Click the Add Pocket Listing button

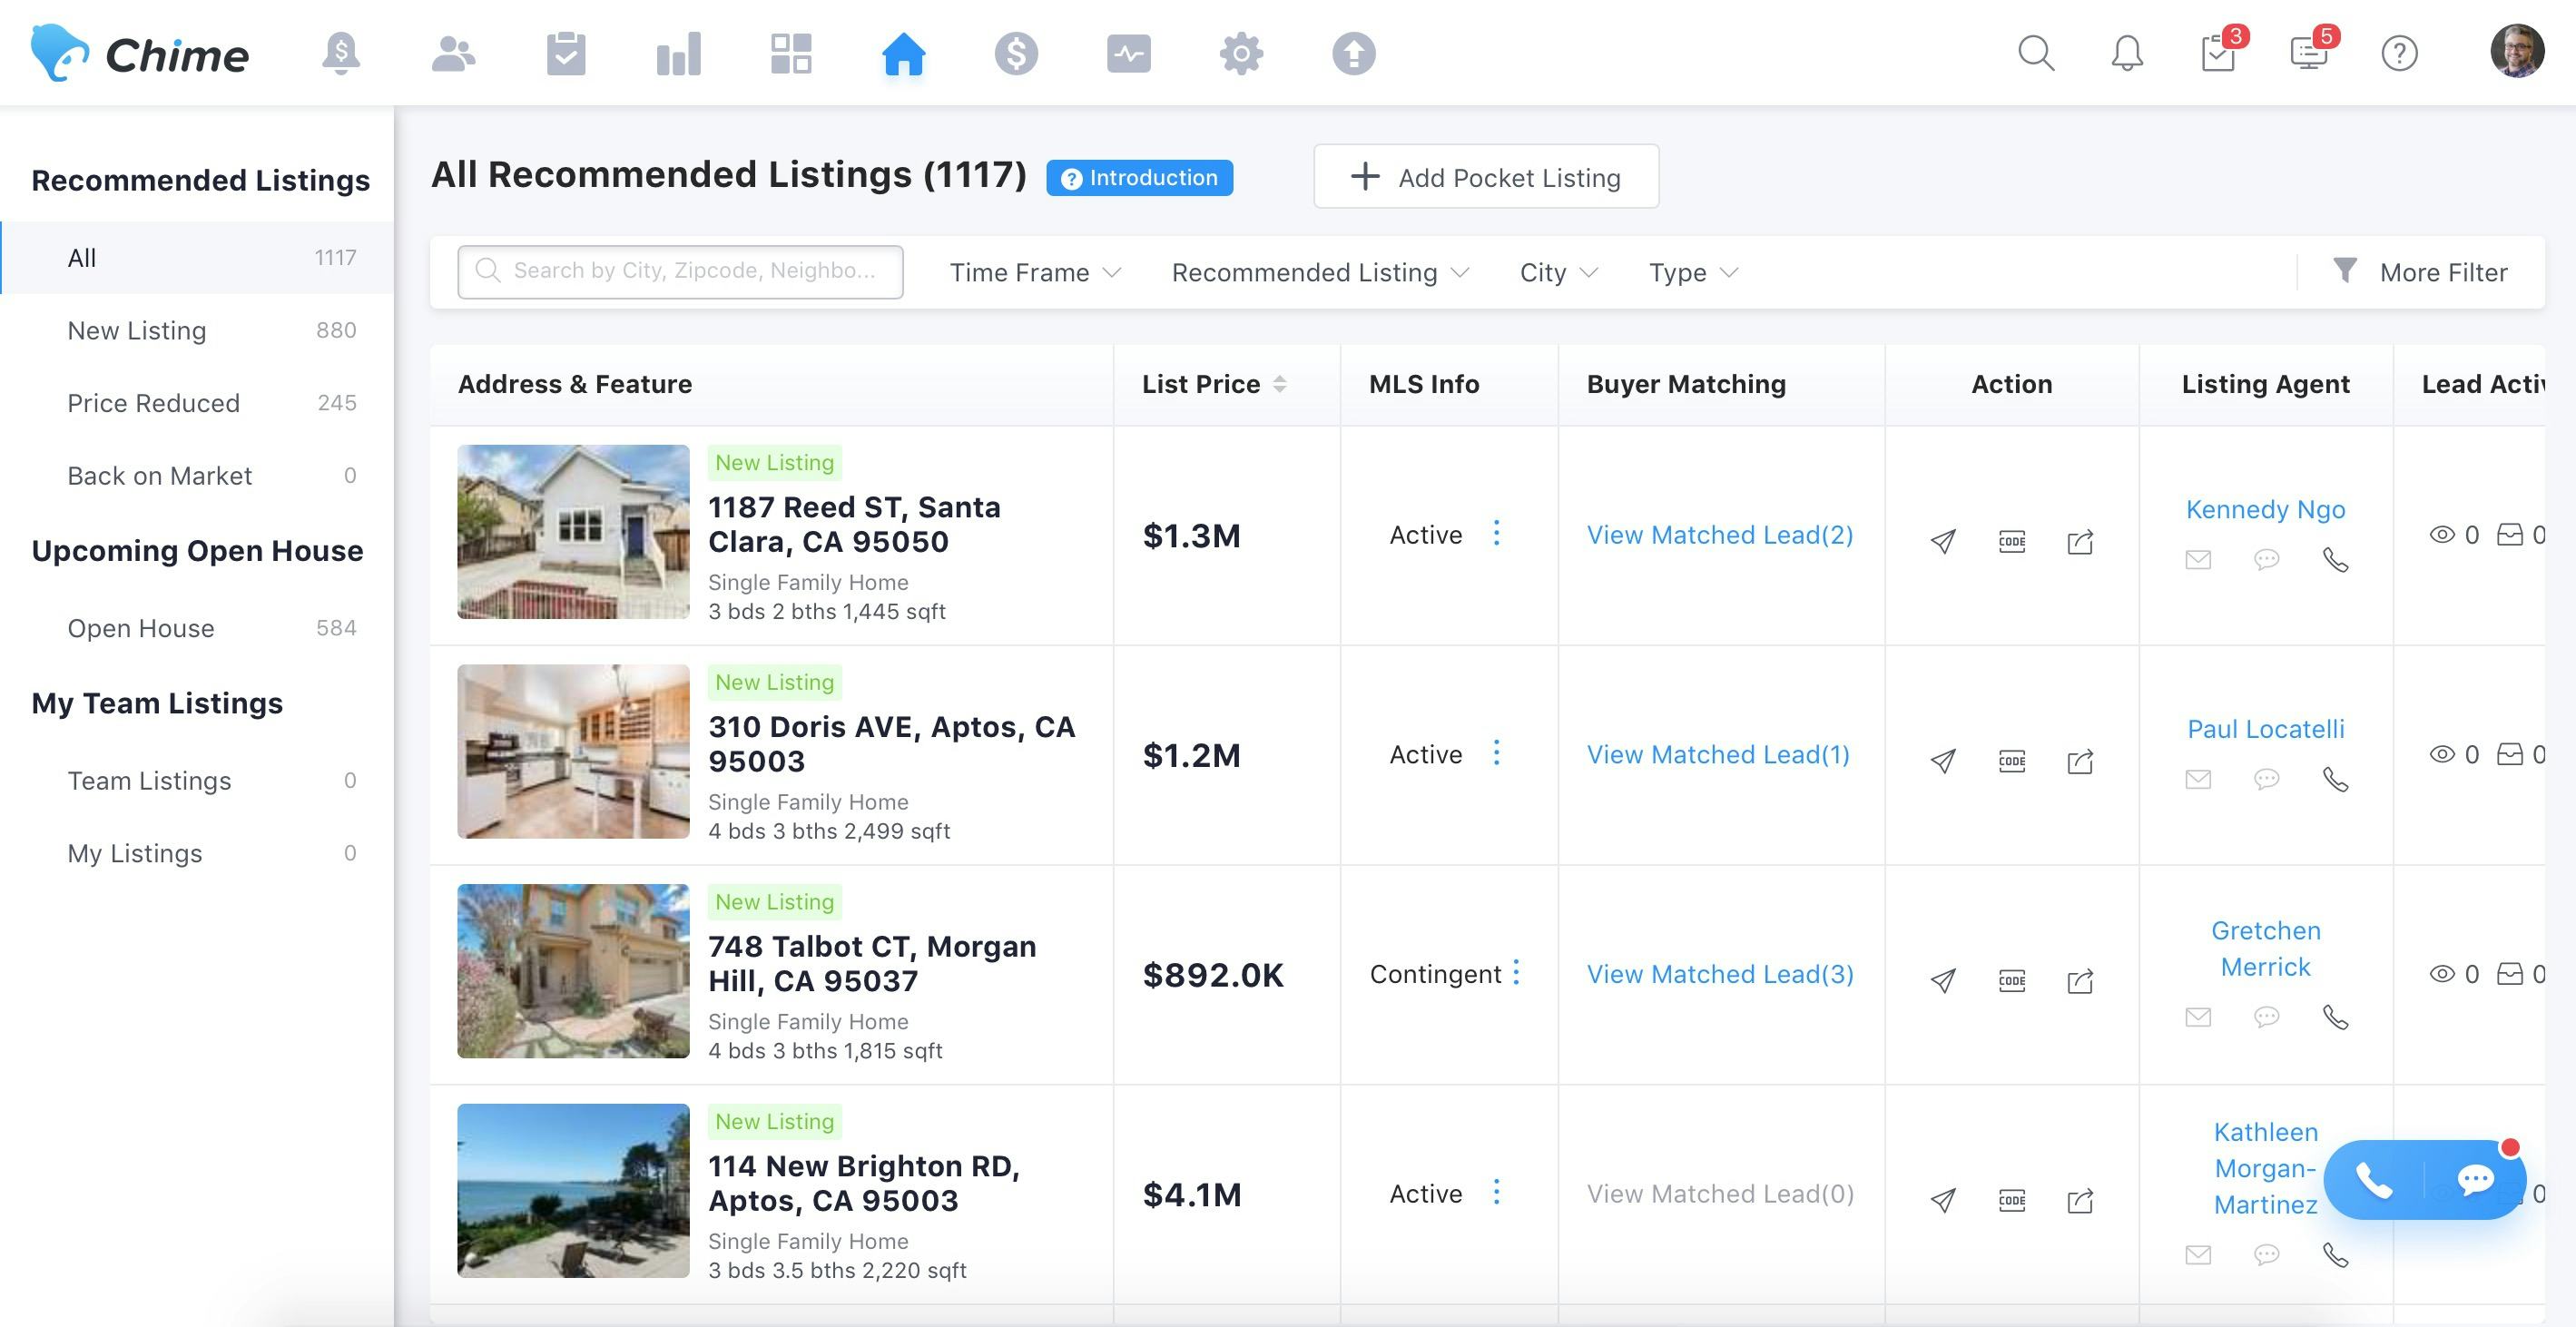1486,176
